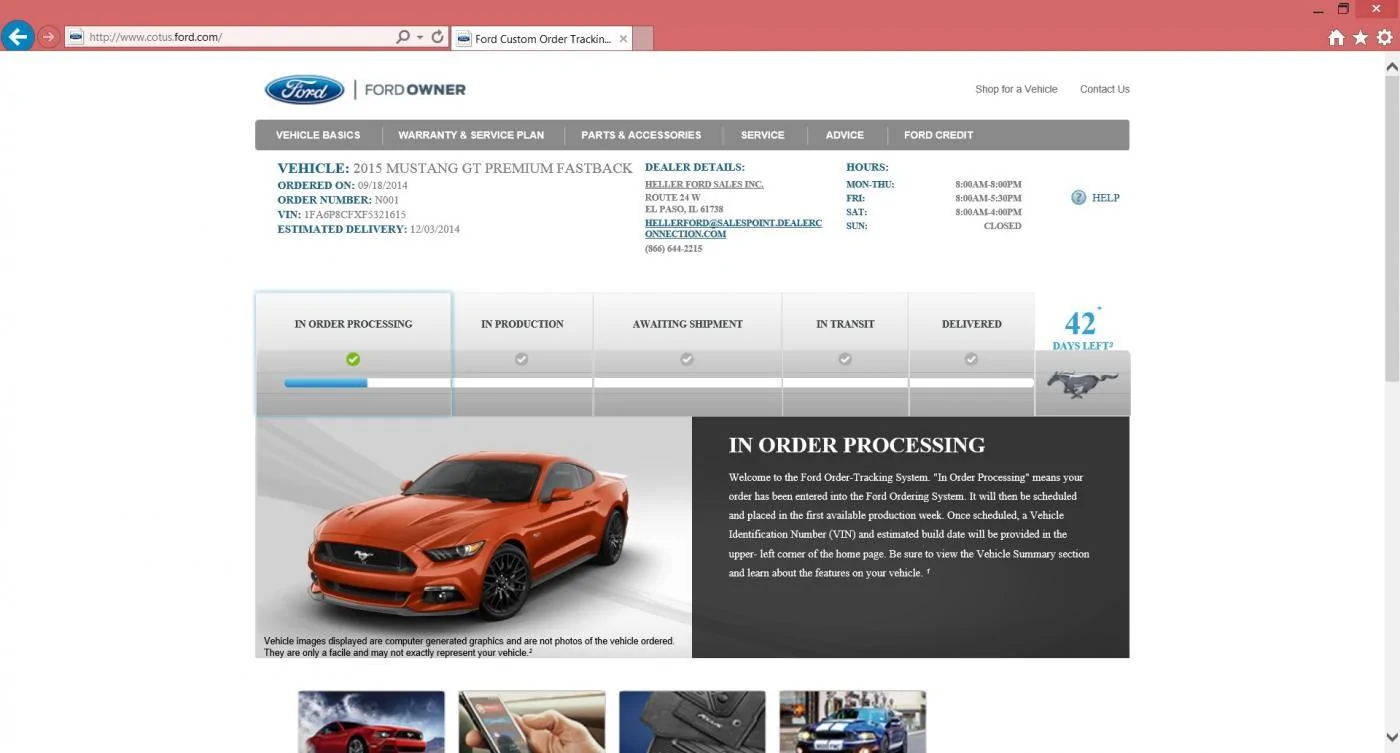Click gray checkmark under In Transit
The width and height of the screenshot is (1400, 753).
click(x=845, y=359)
